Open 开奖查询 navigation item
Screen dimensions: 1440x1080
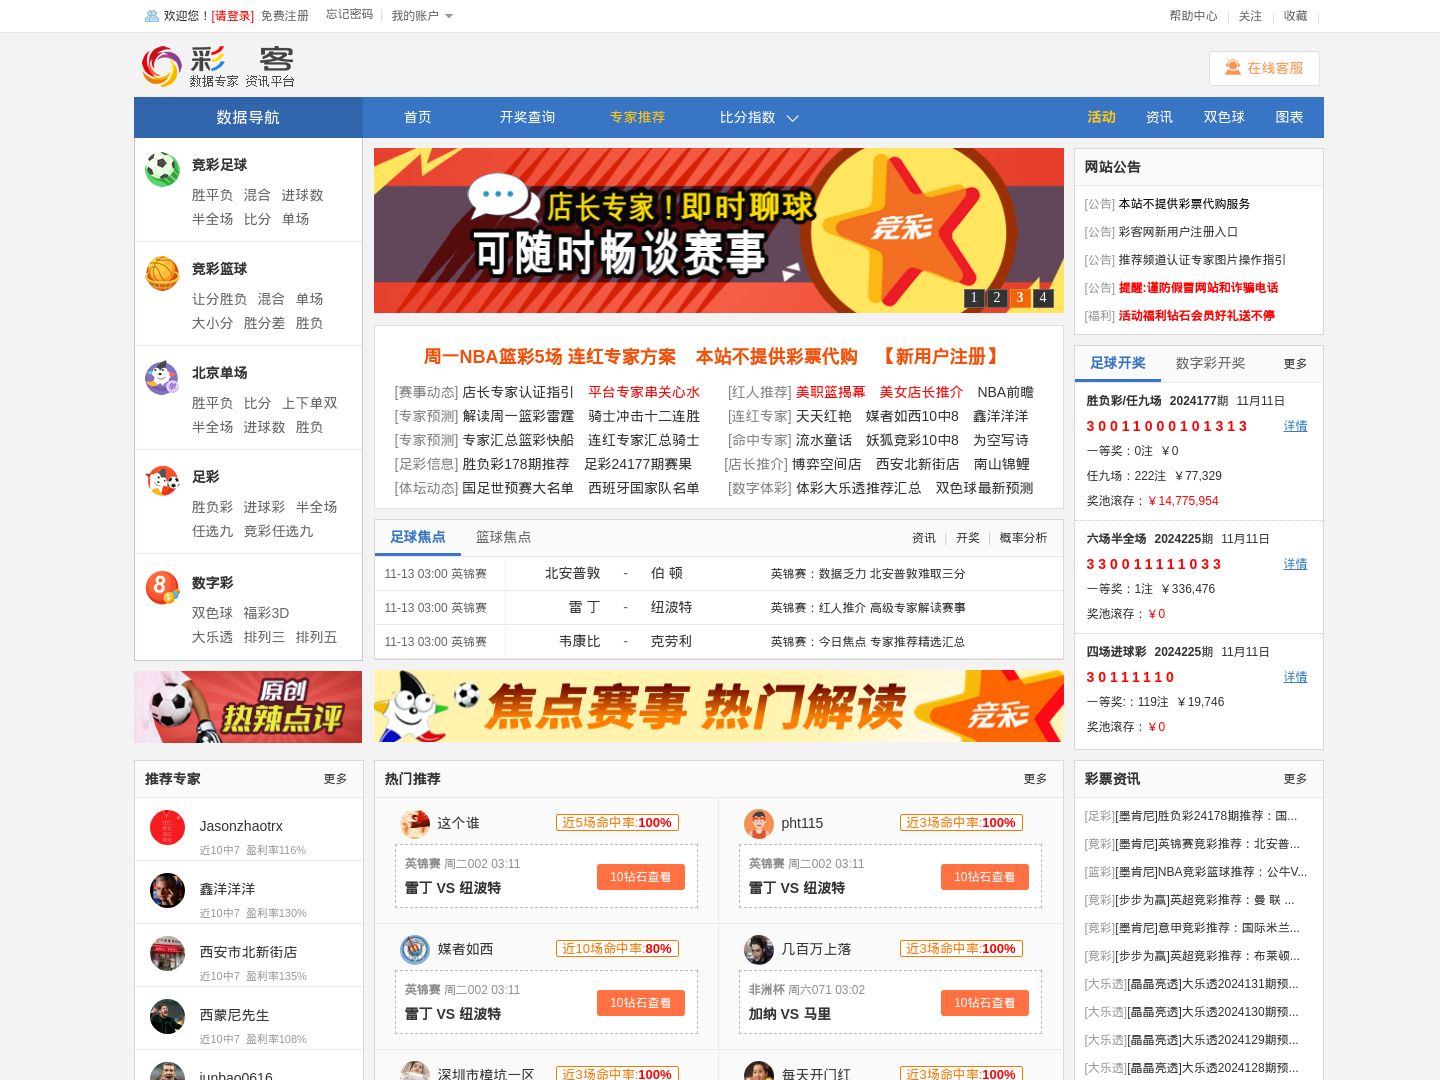[527, 117]
